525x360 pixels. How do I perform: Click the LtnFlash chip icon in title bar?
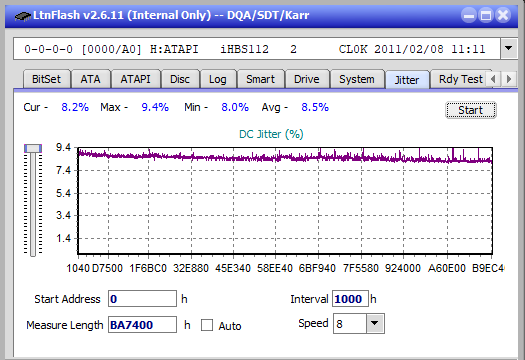[x=22, y=15]
